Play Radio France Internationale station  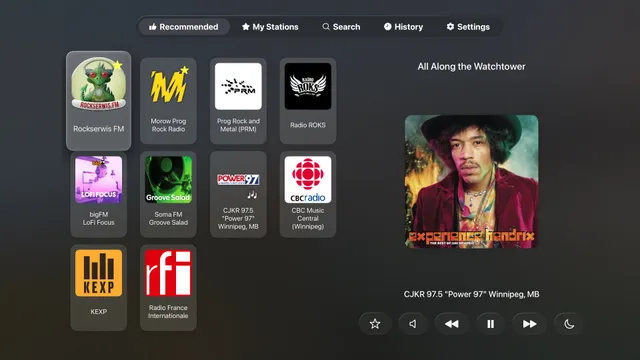coord(168,288)
